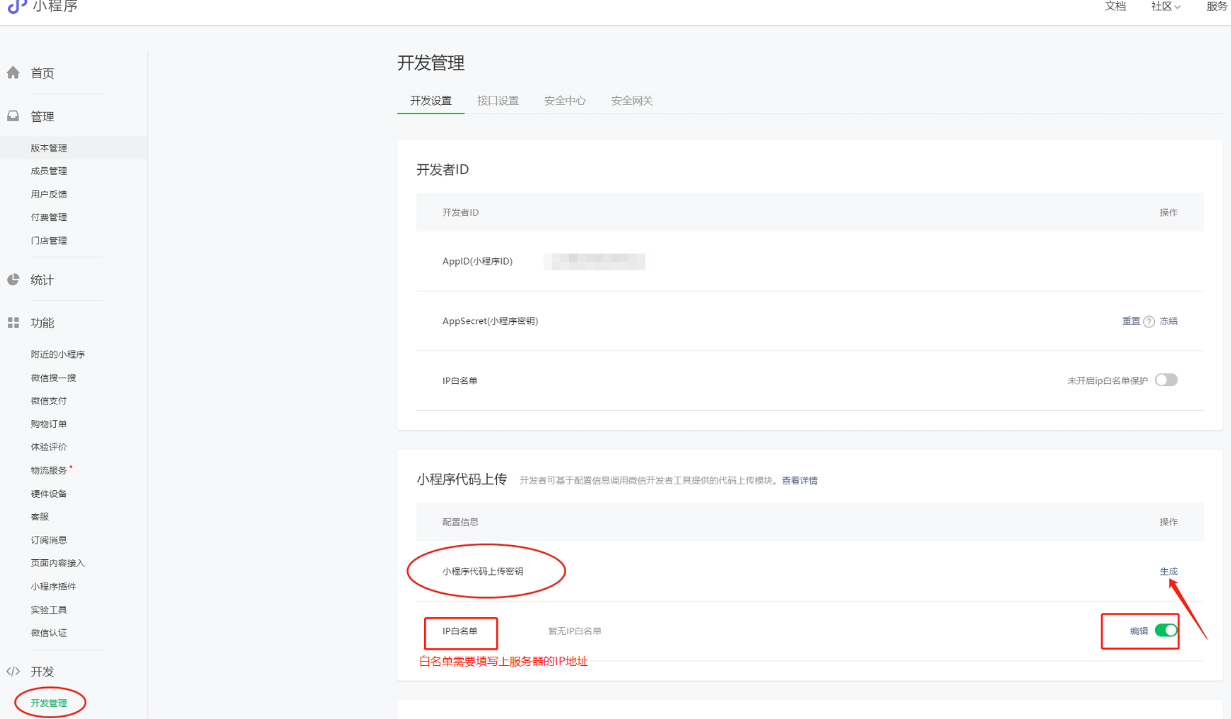Select 开发管理 in the left sidebar
This screenshot has height=719, width=1231.
pos(49,703)
